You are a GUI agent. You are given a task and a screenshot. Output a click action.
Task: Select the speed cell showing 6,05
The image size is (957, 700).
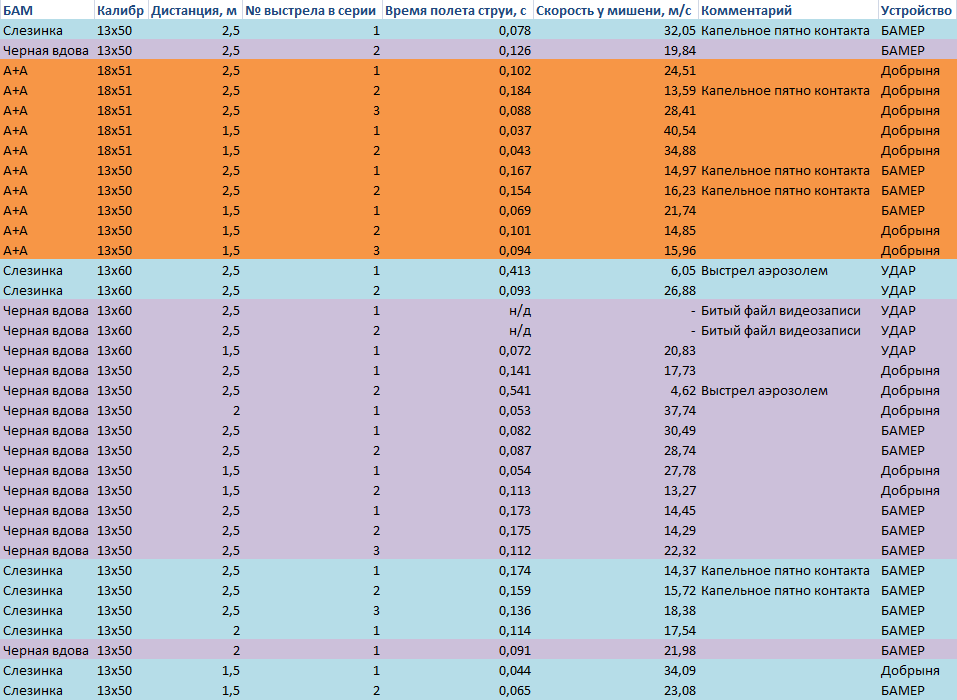(682, 271)
